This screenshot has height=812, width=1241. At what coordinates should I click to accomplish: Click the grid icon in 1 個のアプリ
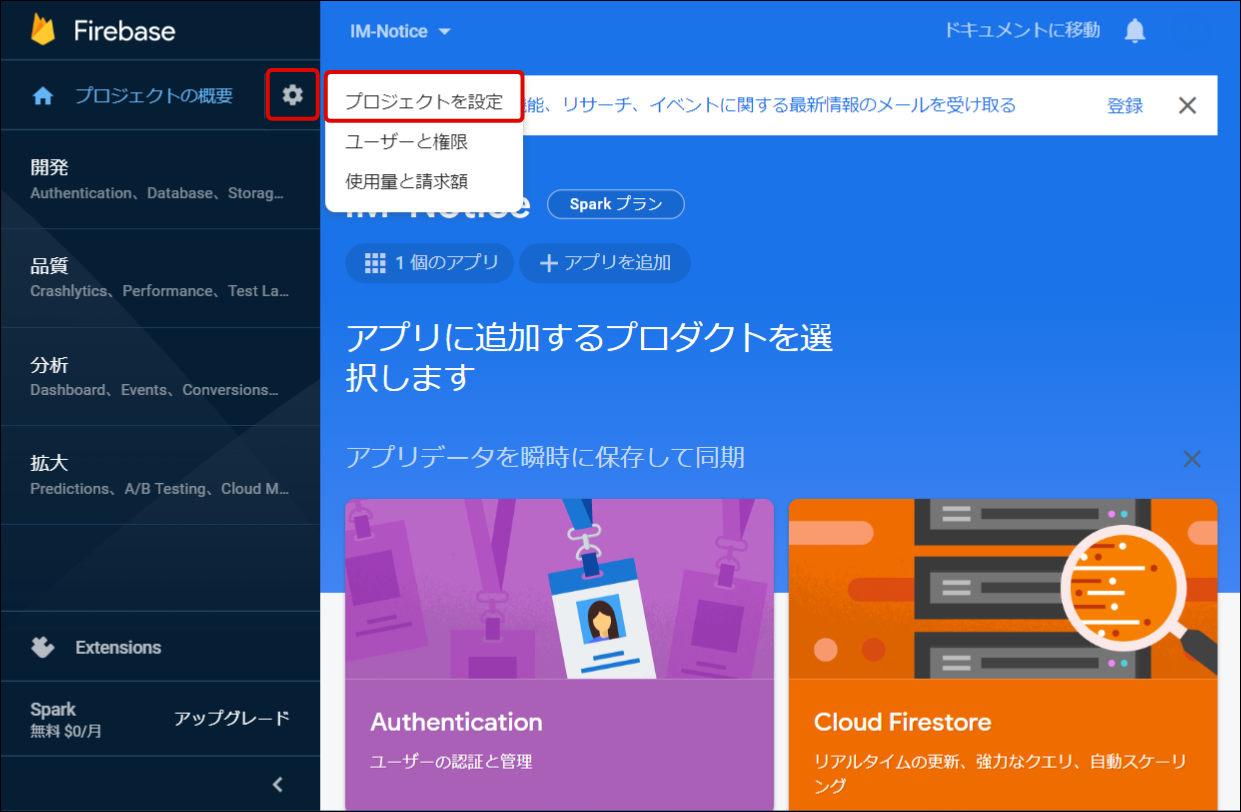coord(375,263)
